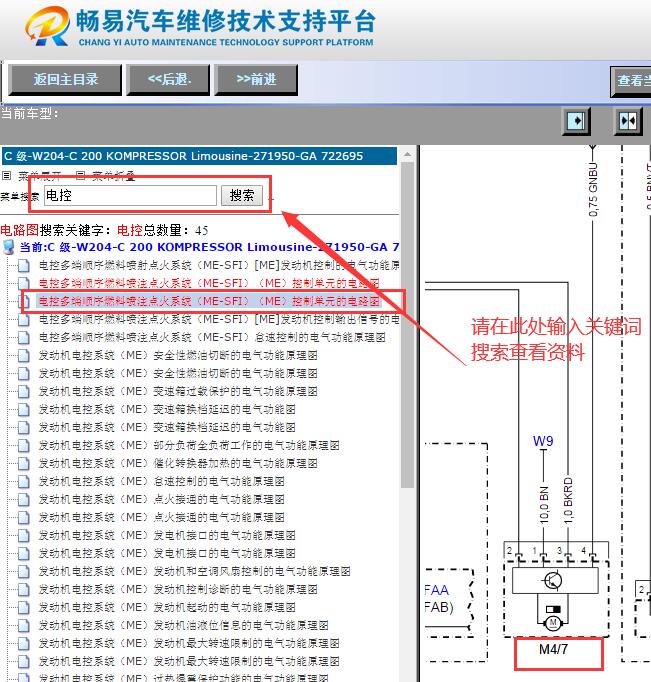Image resolution: width=651 pixels, height=682 pixels.
Task: Expand all menus with 菜单展开 icon
Action: (x=6, y=176)
